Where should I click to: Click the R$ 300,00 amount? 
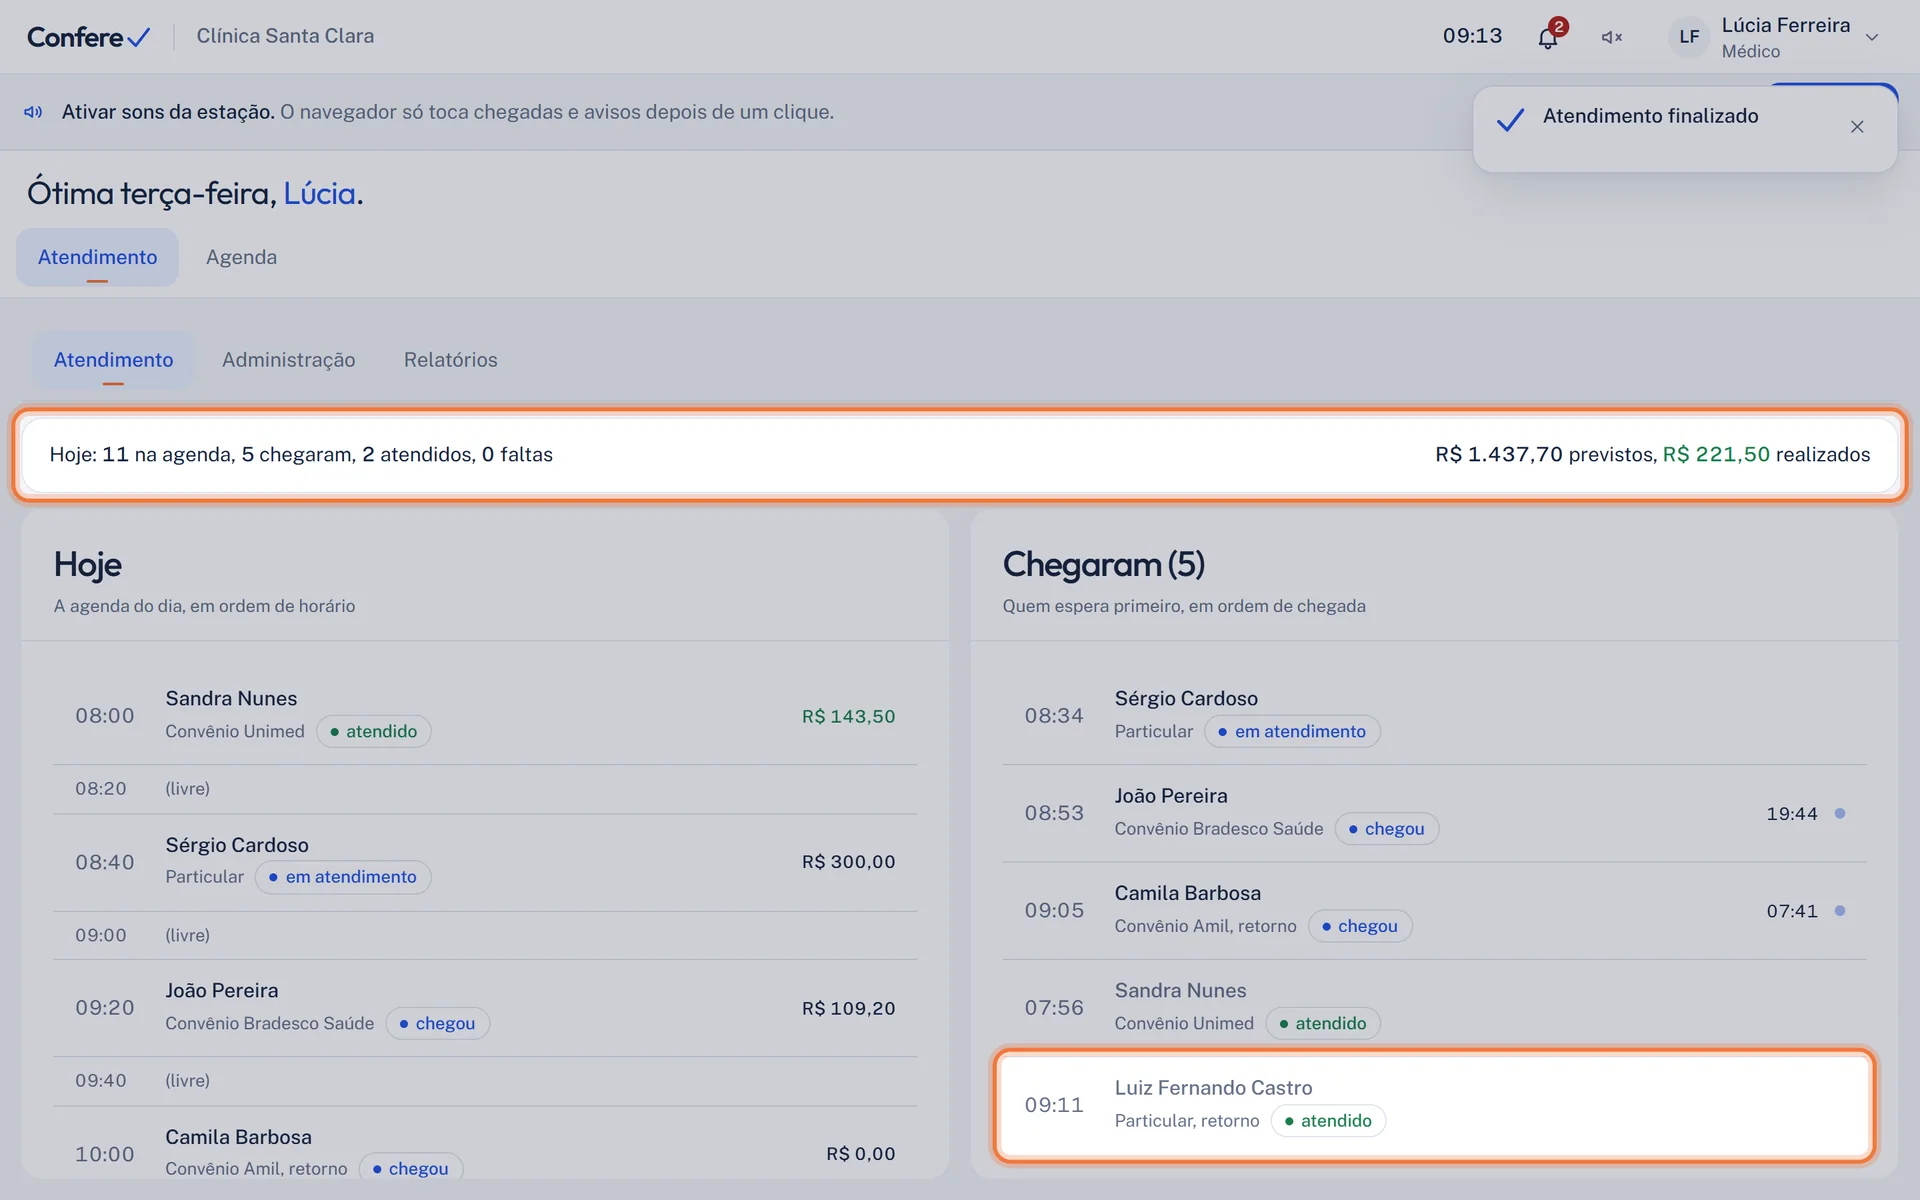[x=848, y=862]
